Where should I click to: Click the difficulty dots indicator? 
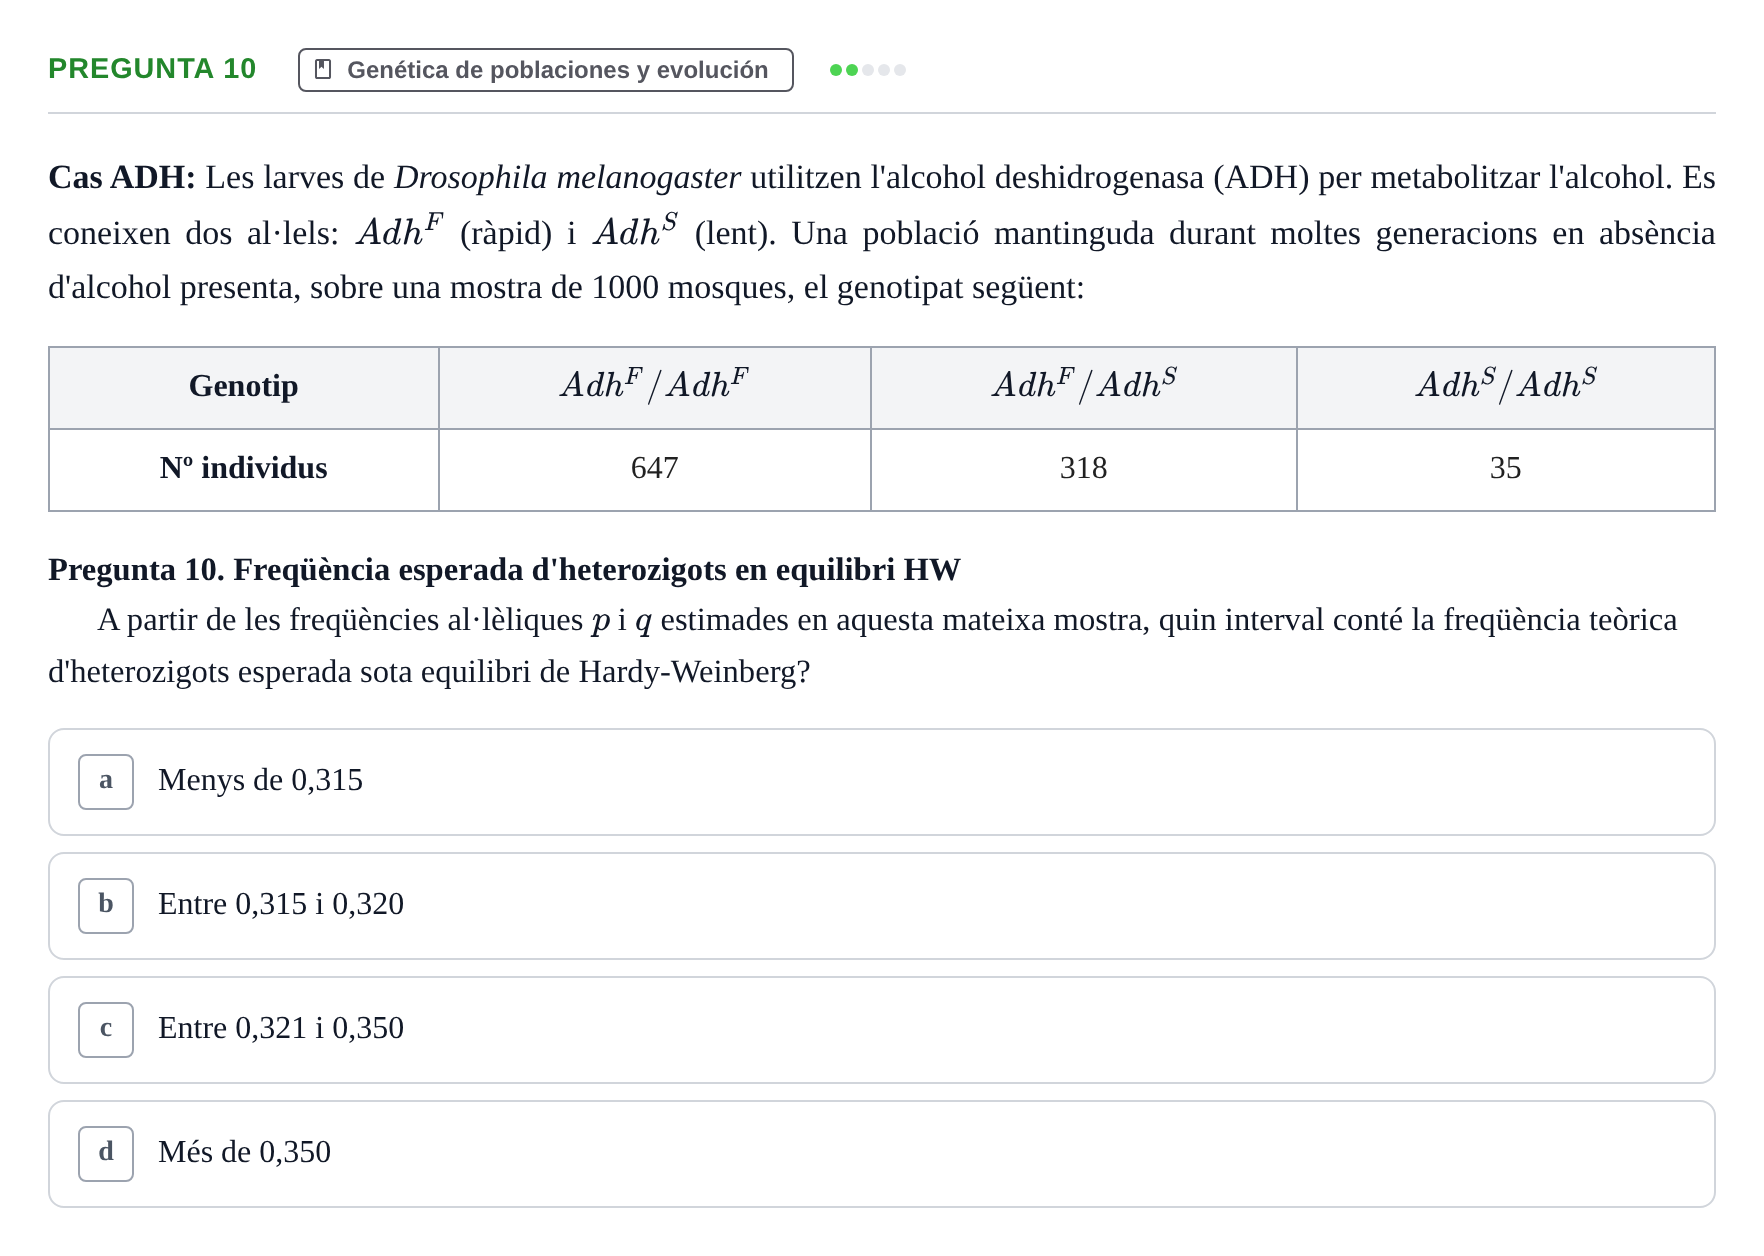point(868,70)
